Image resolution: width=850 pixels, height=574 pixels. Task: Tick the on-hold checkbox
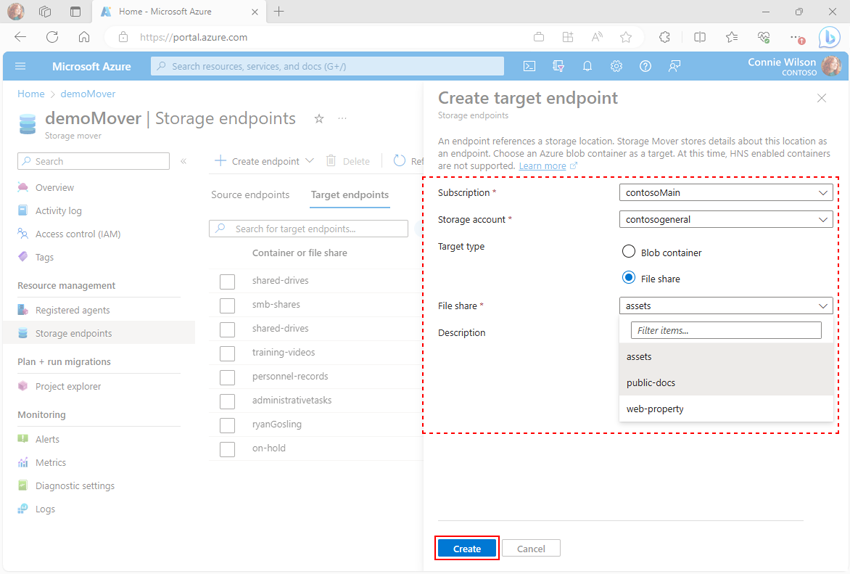(227, 449)
